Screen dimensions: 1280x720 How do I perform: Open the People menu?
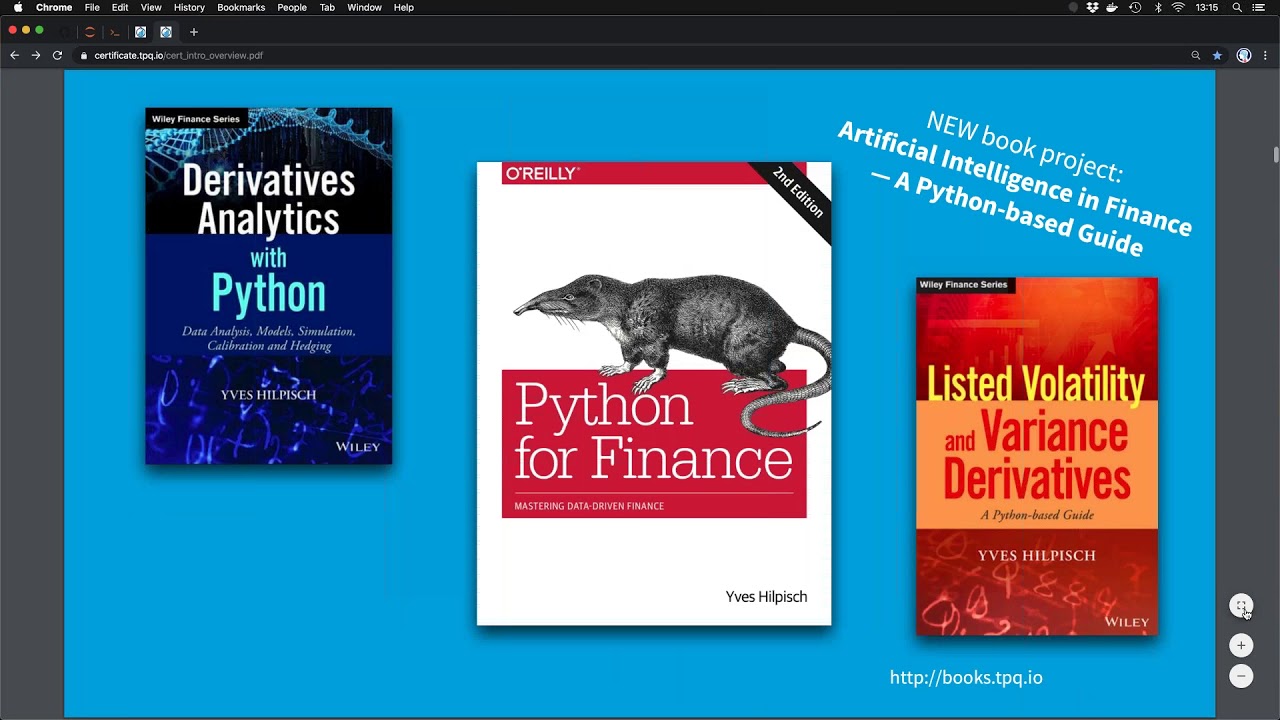pyautogui.click(x=292, y=7)
